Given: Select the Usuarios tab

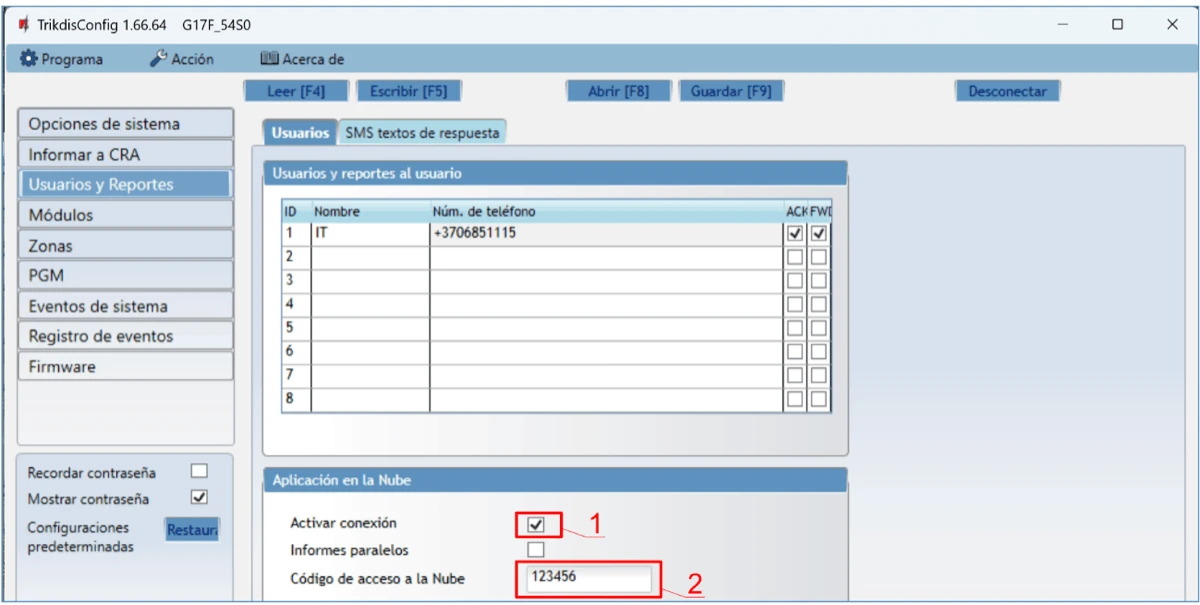Looking at the screenshot, I should pos(299,132).
